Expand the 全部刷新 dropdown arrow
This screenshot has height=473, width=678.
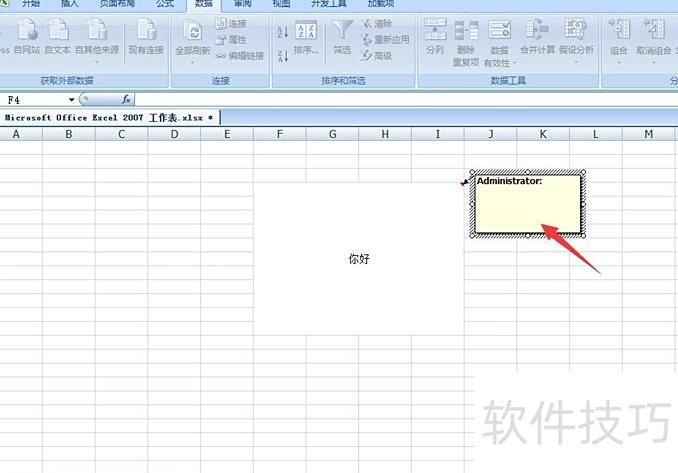192,62
